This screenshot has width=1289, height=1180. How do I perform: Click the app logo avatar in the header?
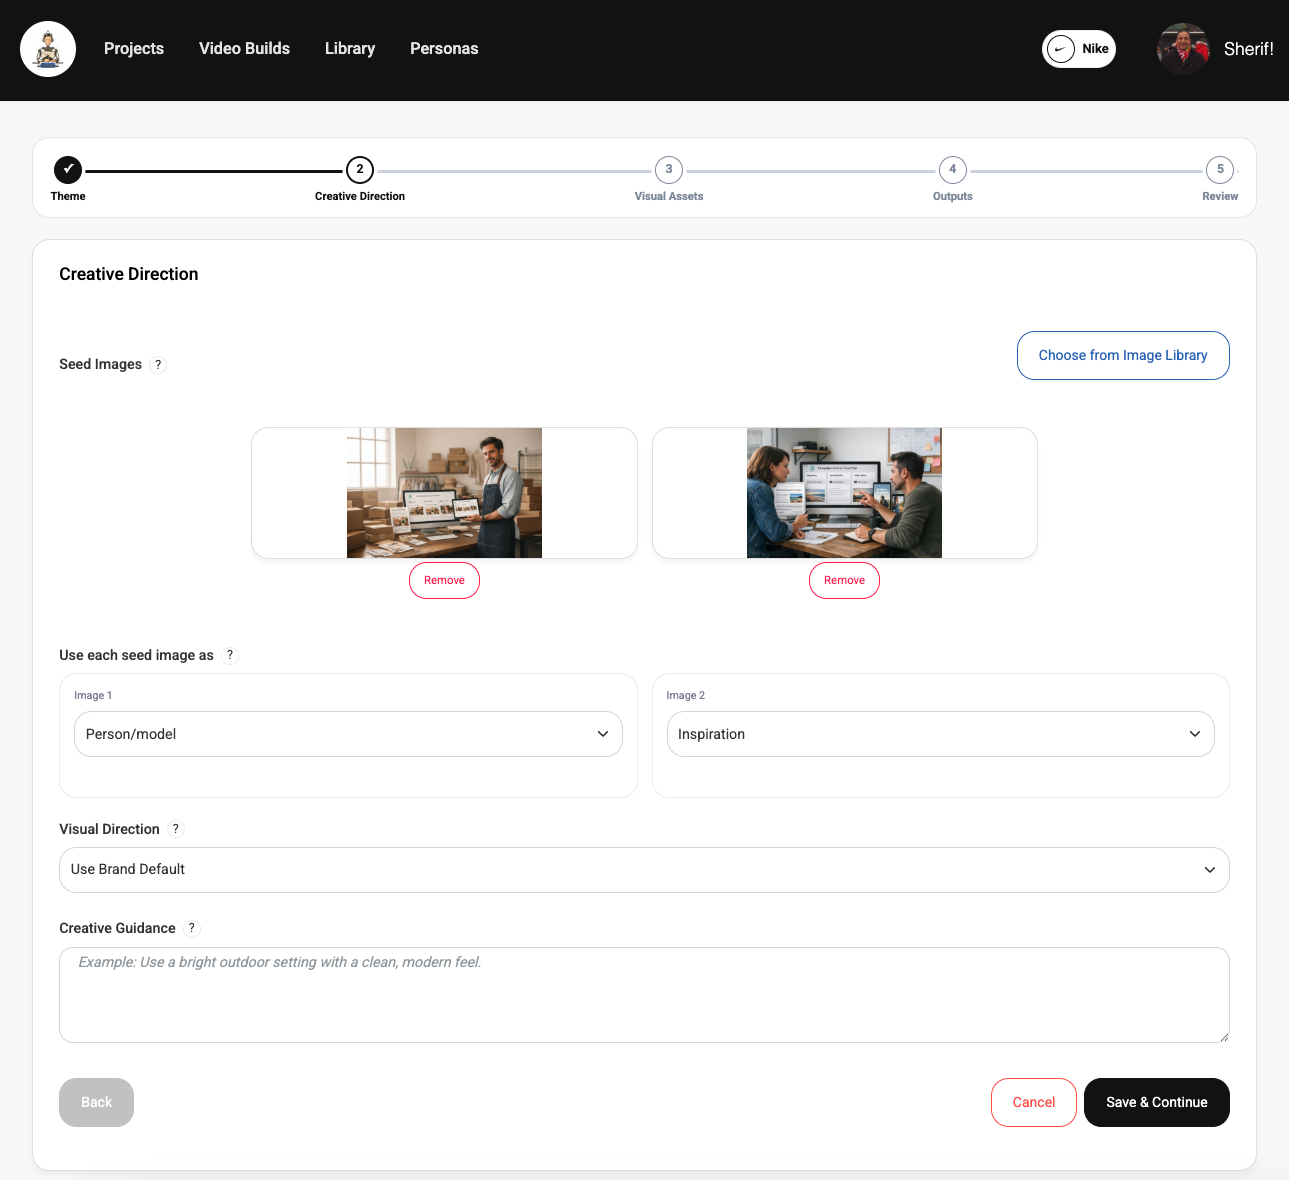[48, 49]
